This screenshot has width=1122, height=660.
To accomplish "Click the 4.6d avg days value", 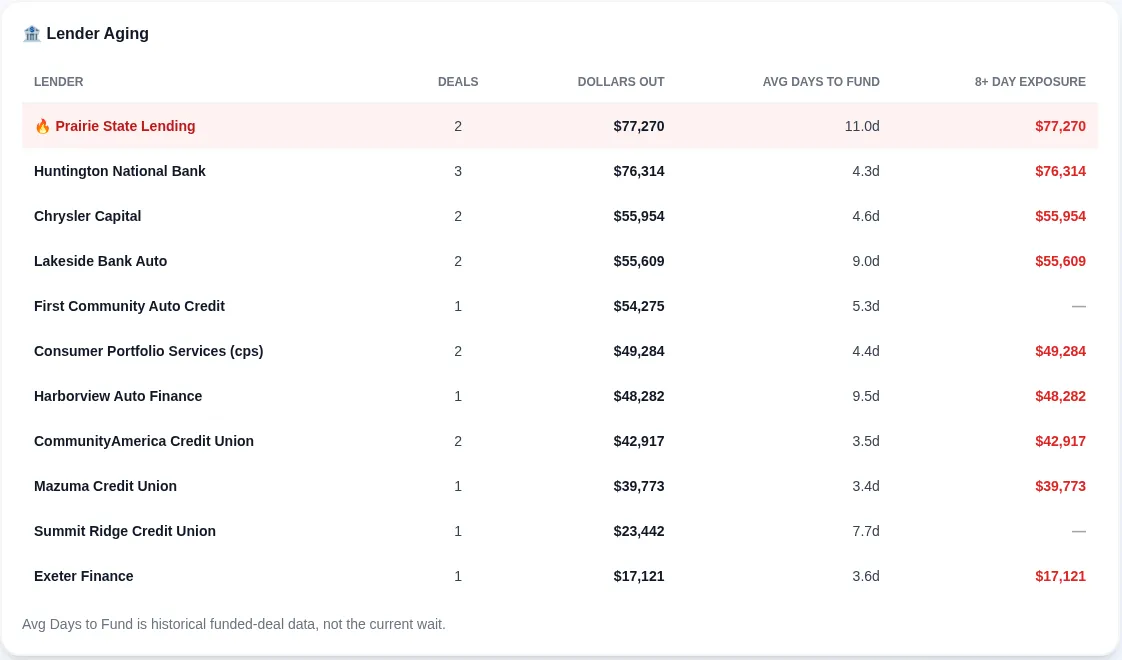I will [x=866, y=216].
